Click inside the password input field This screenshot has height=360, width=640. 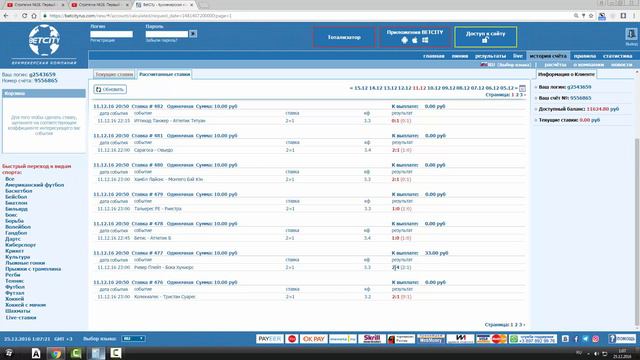coord(167,34)
